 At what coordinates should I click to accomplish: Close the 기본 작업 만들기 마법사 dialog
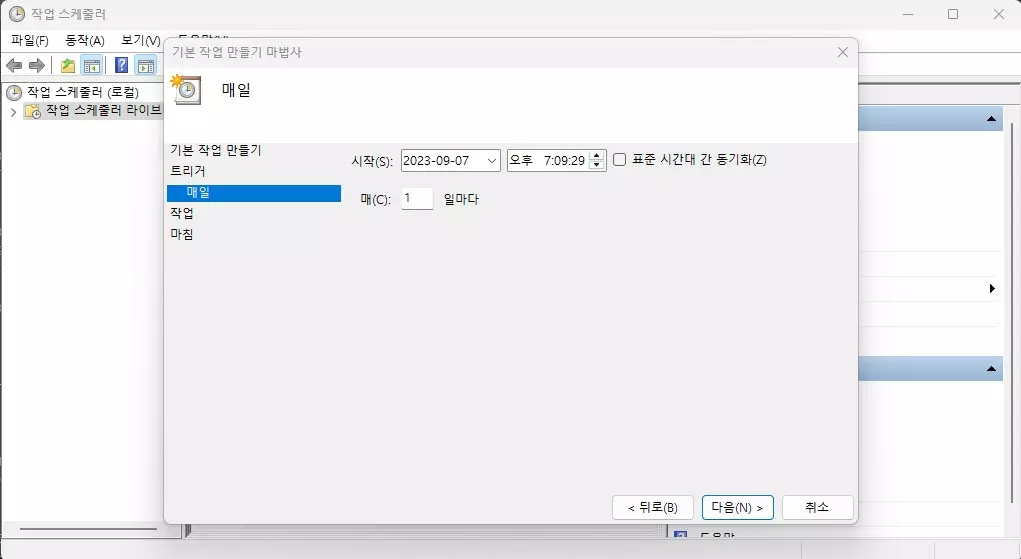pos(843,52)
